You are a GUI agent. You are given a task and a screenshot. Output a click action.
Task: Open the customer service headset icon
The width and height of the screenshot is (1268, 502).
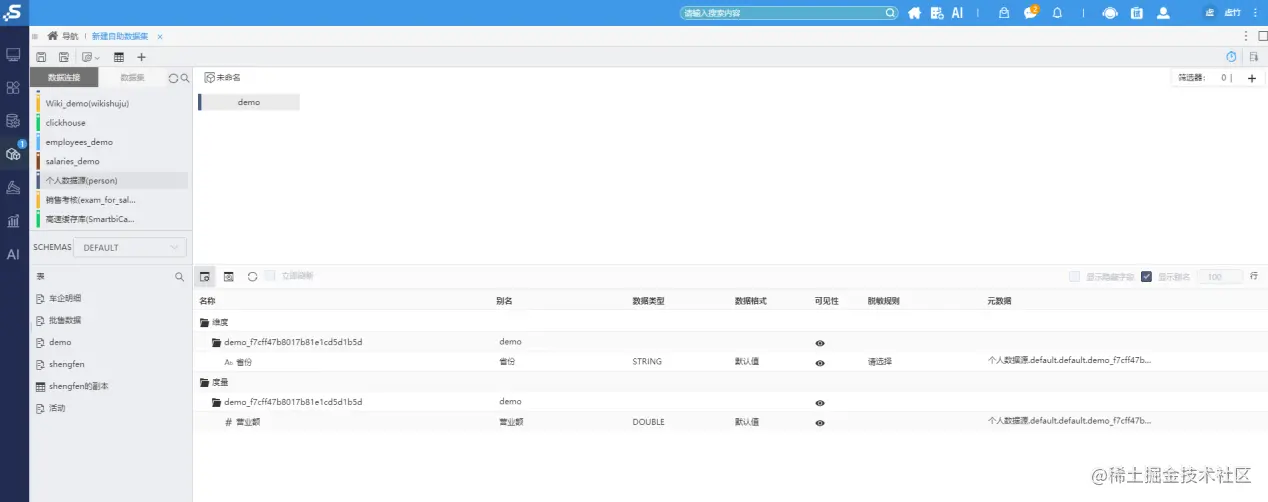click(1110, 13)
